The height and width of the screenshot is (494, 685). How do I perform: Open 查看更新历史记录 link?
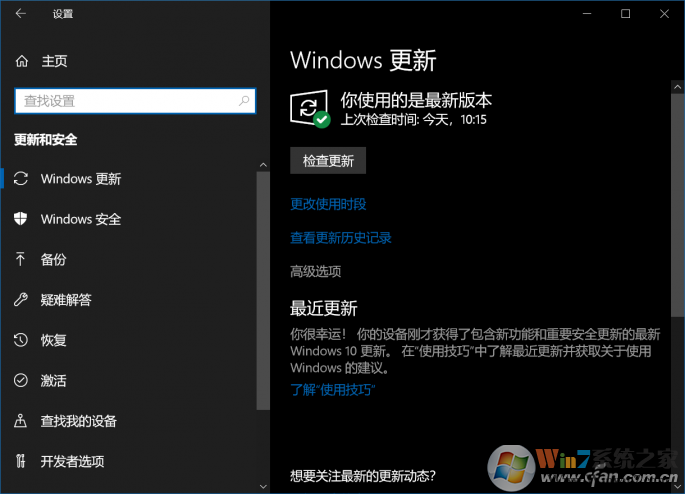click(341, 238)
